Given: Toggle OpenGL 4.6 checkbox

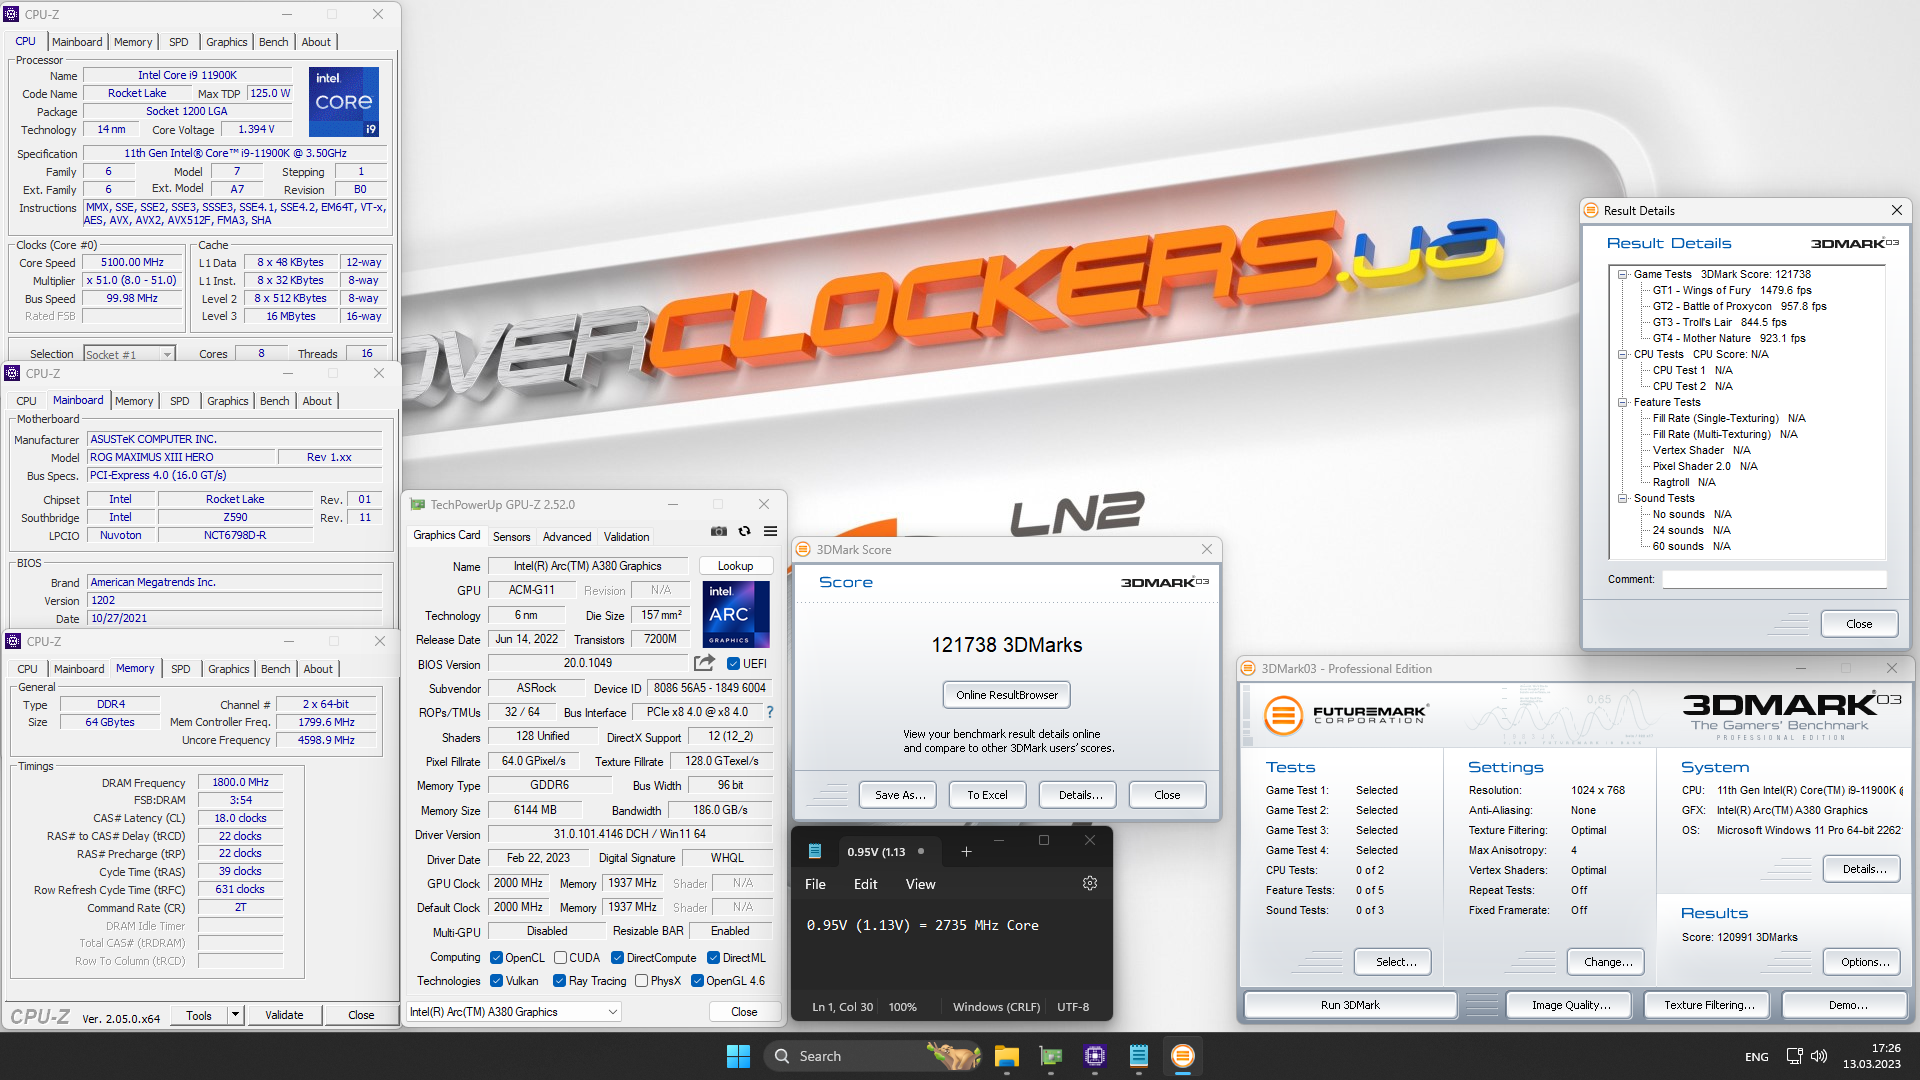Looking at the screenshot, I should click(697, 981).
